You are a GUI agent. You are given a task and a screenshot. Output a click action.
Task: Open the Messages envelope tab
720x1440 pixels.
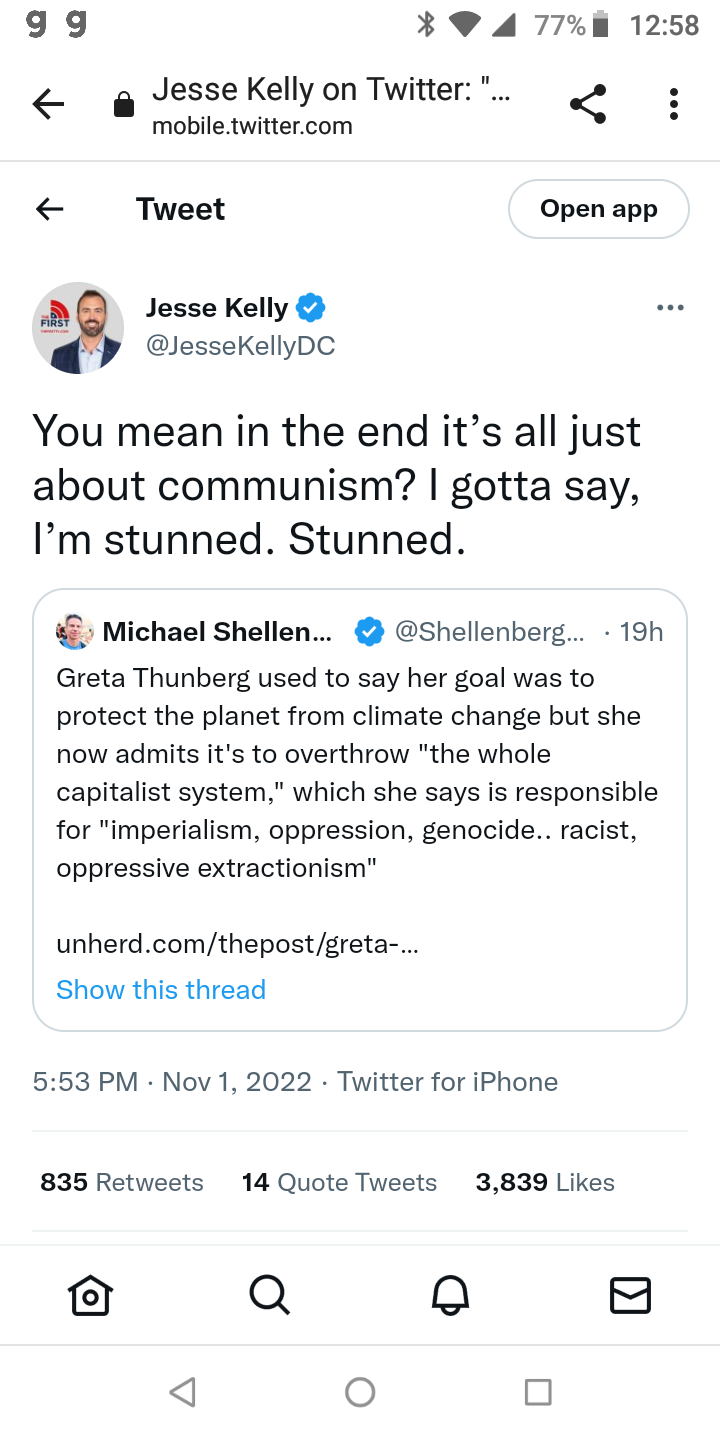coord(630,1295)
